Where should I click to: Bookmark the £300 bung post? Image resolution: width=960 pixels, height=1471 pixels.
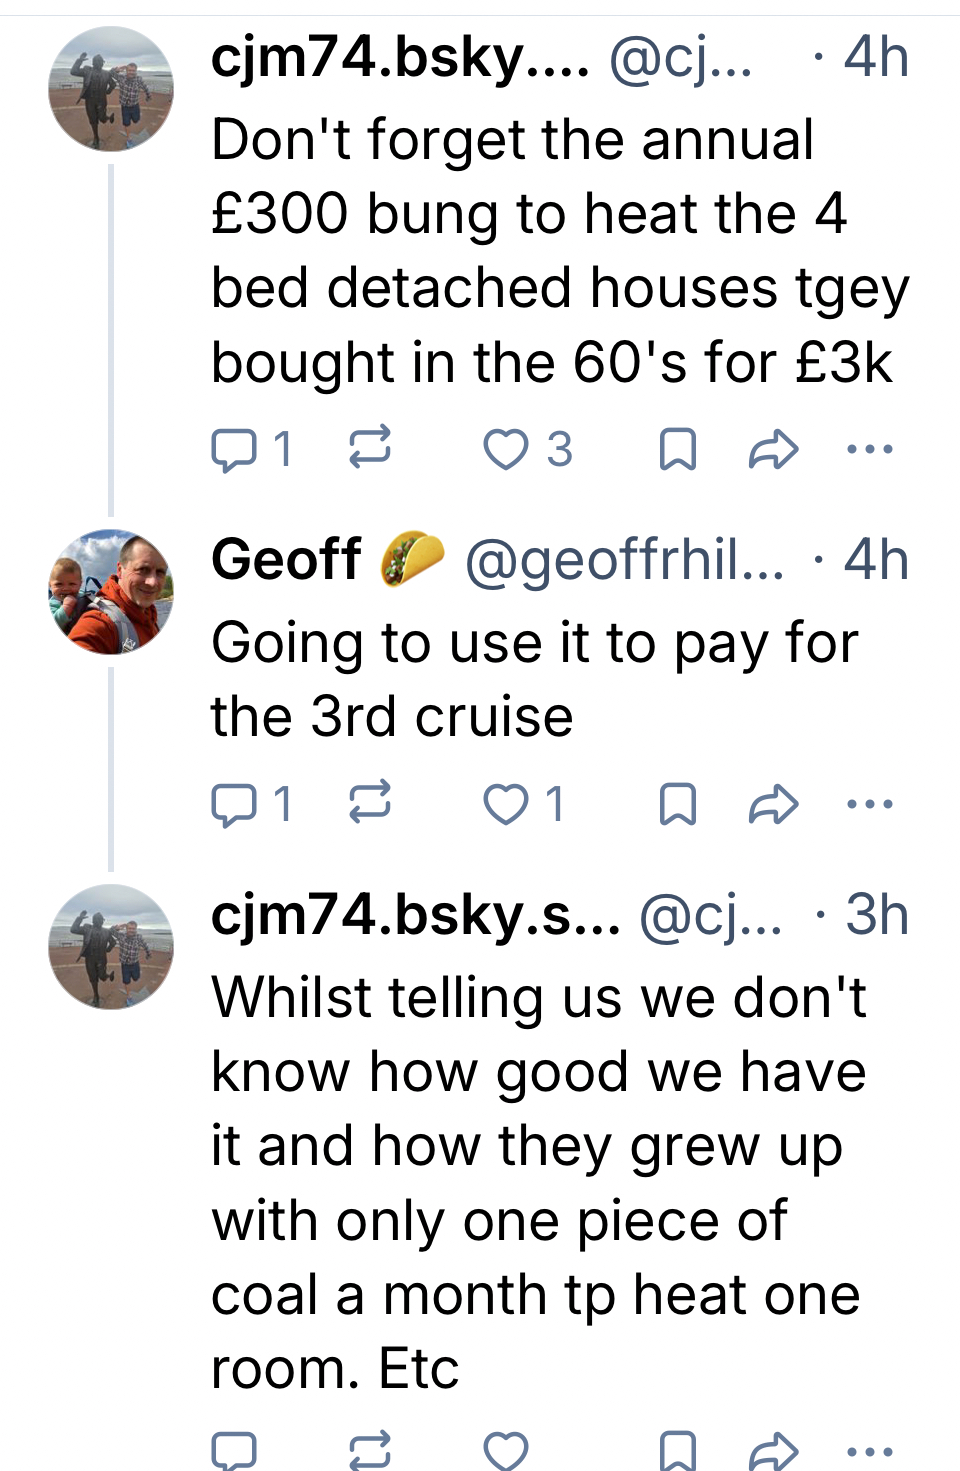pyautogui.click(x=678, y=450)
